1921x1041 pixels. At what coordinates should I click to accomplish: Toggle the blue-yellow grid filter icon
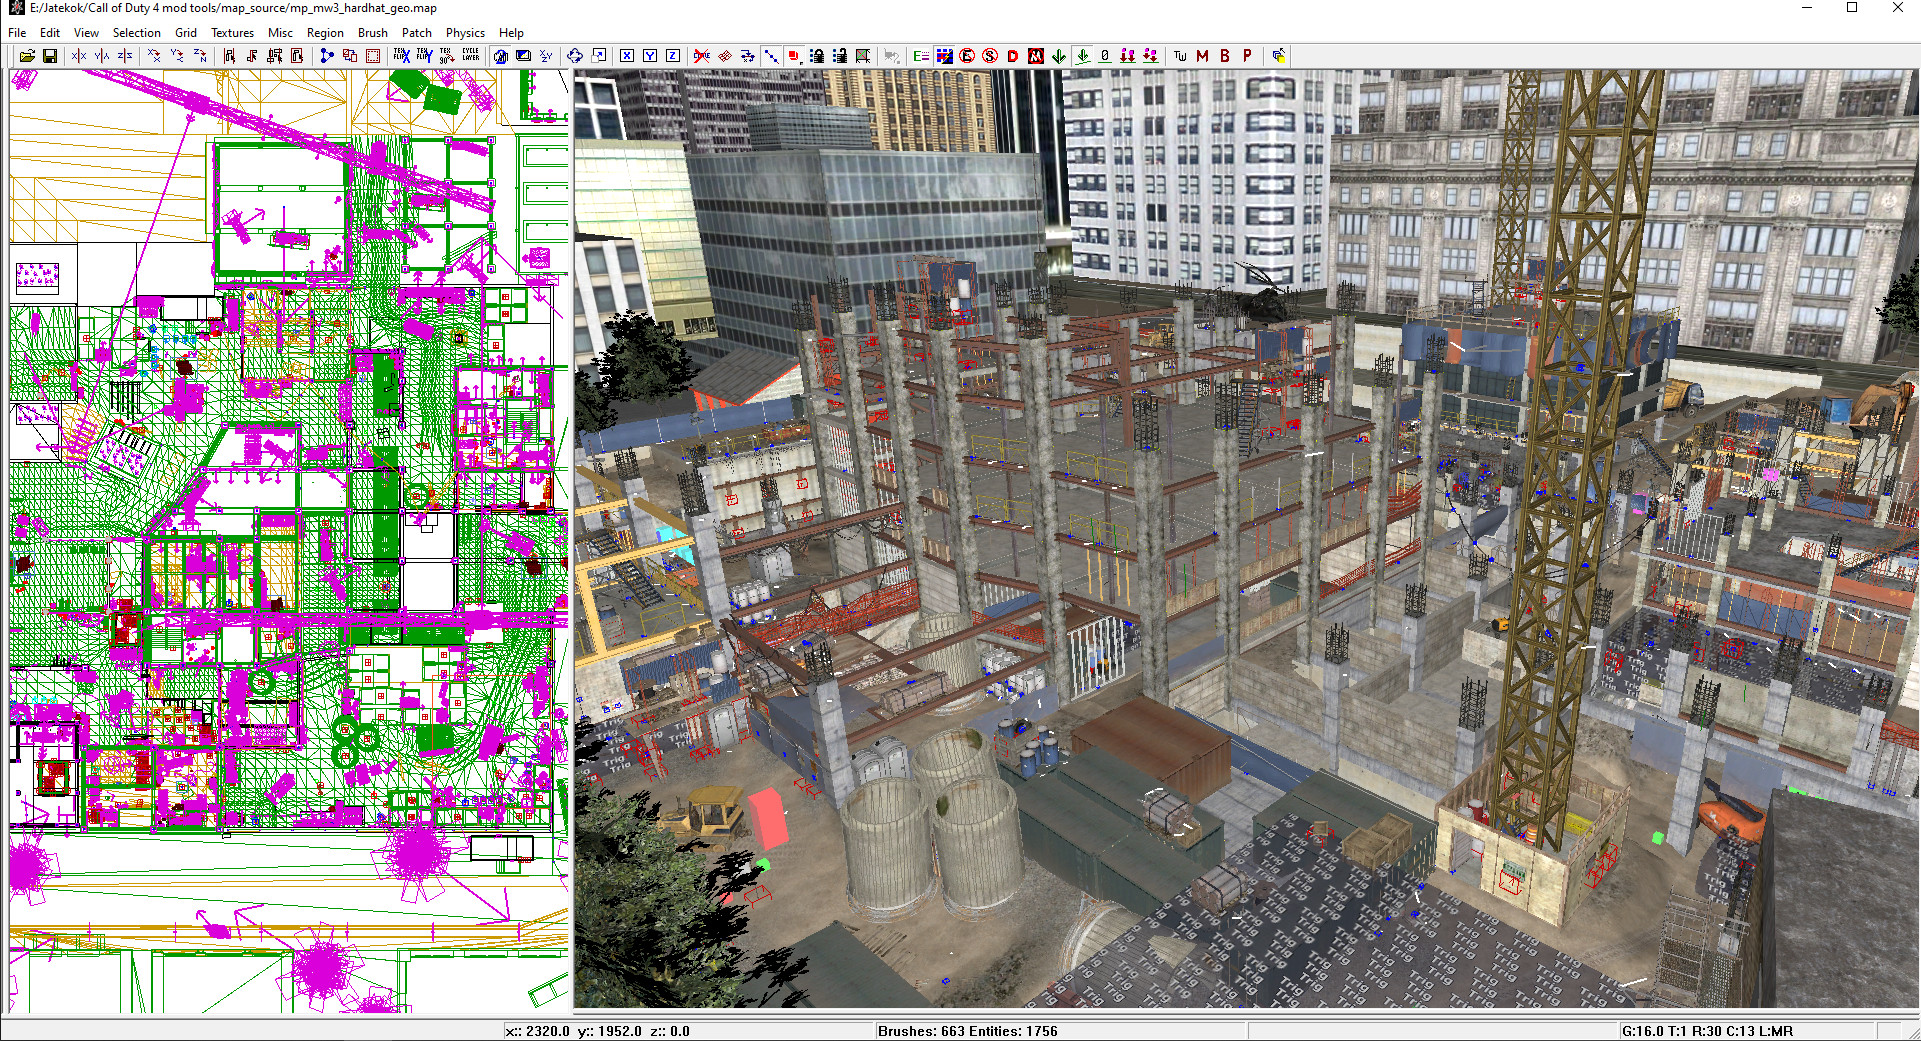(944, 56)
